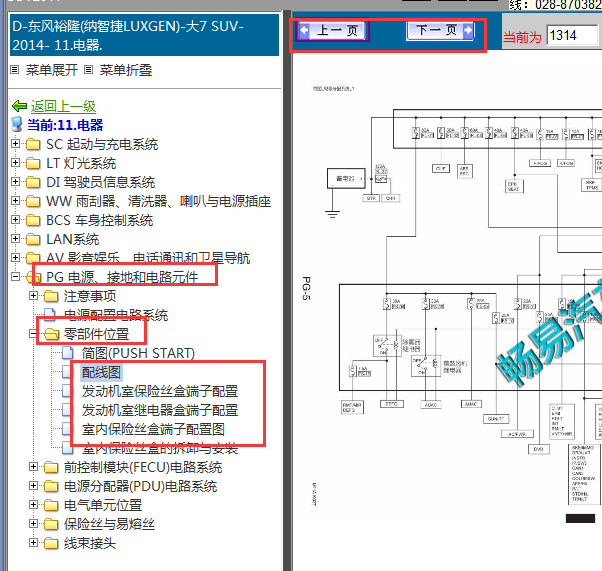
Task: Open 电源配置电路系统 document
Action: point(116,315)
